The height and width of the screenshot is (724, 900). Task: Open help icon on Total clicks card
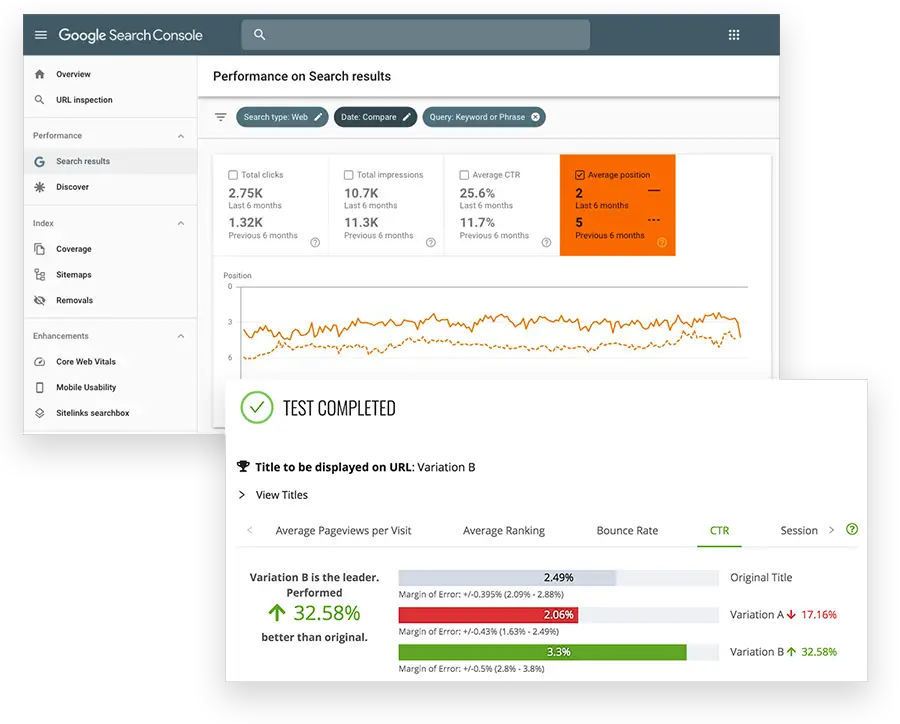[315, 242]
